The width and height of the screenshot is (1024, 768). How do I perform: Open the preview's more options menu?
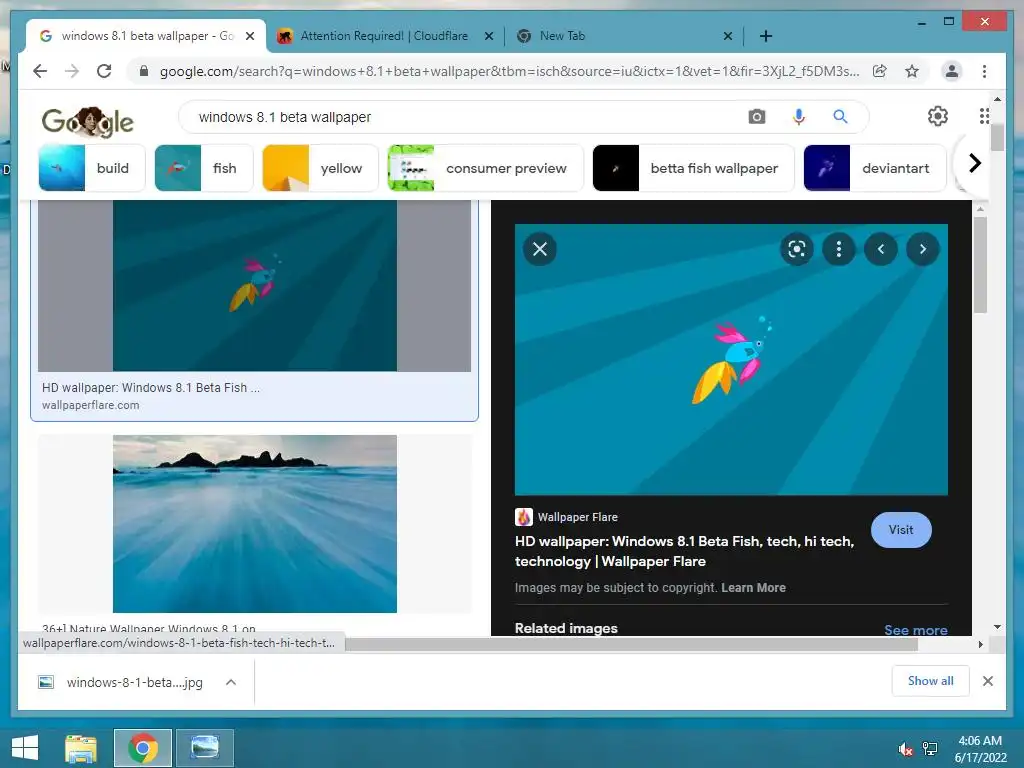click(839, 249)
